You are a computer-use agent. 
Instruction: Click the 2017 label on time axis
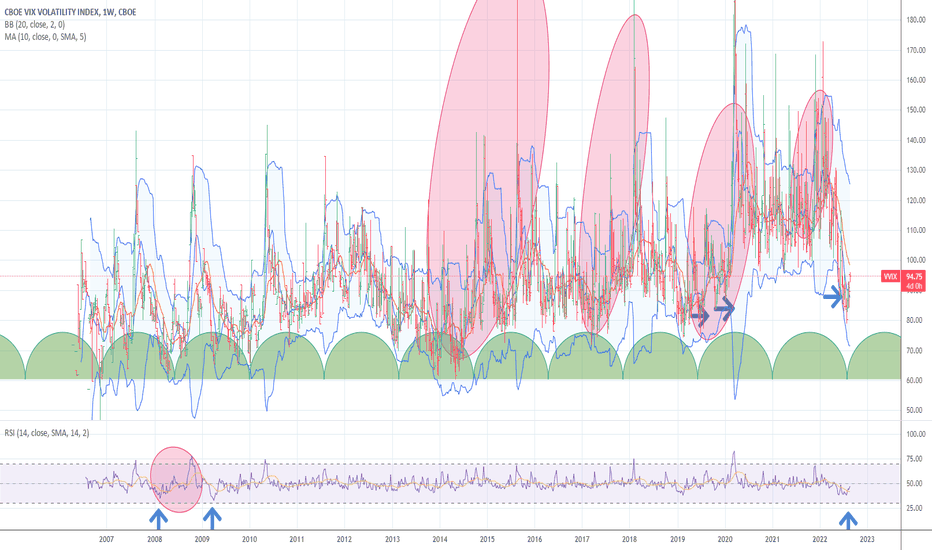[582, 539]
